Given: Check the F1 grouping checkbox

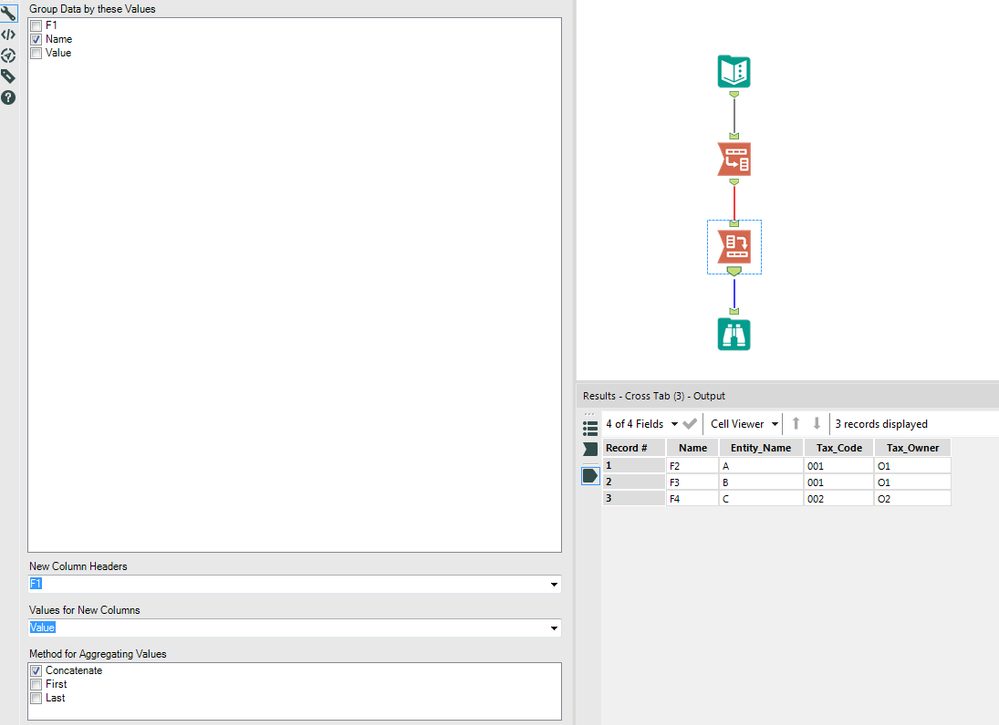Looking at the screenshot, I should (x=37, y=25).
